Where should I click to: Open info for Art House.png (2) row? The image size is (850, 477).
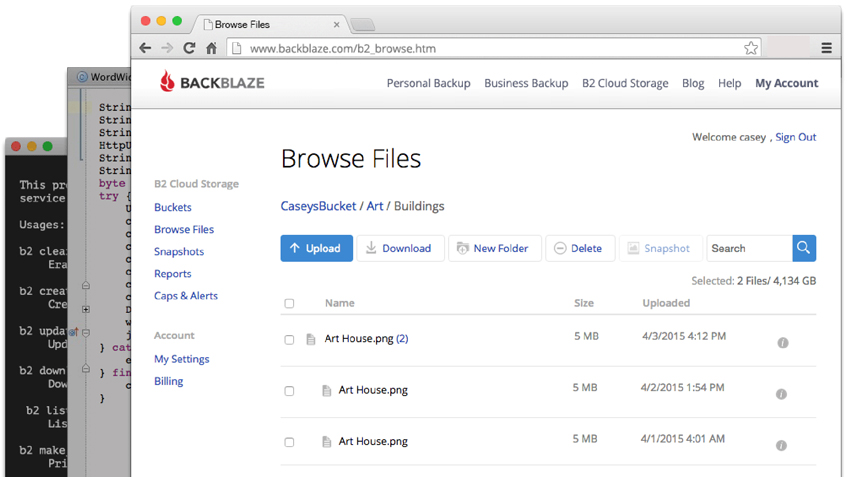click(783, 343)
